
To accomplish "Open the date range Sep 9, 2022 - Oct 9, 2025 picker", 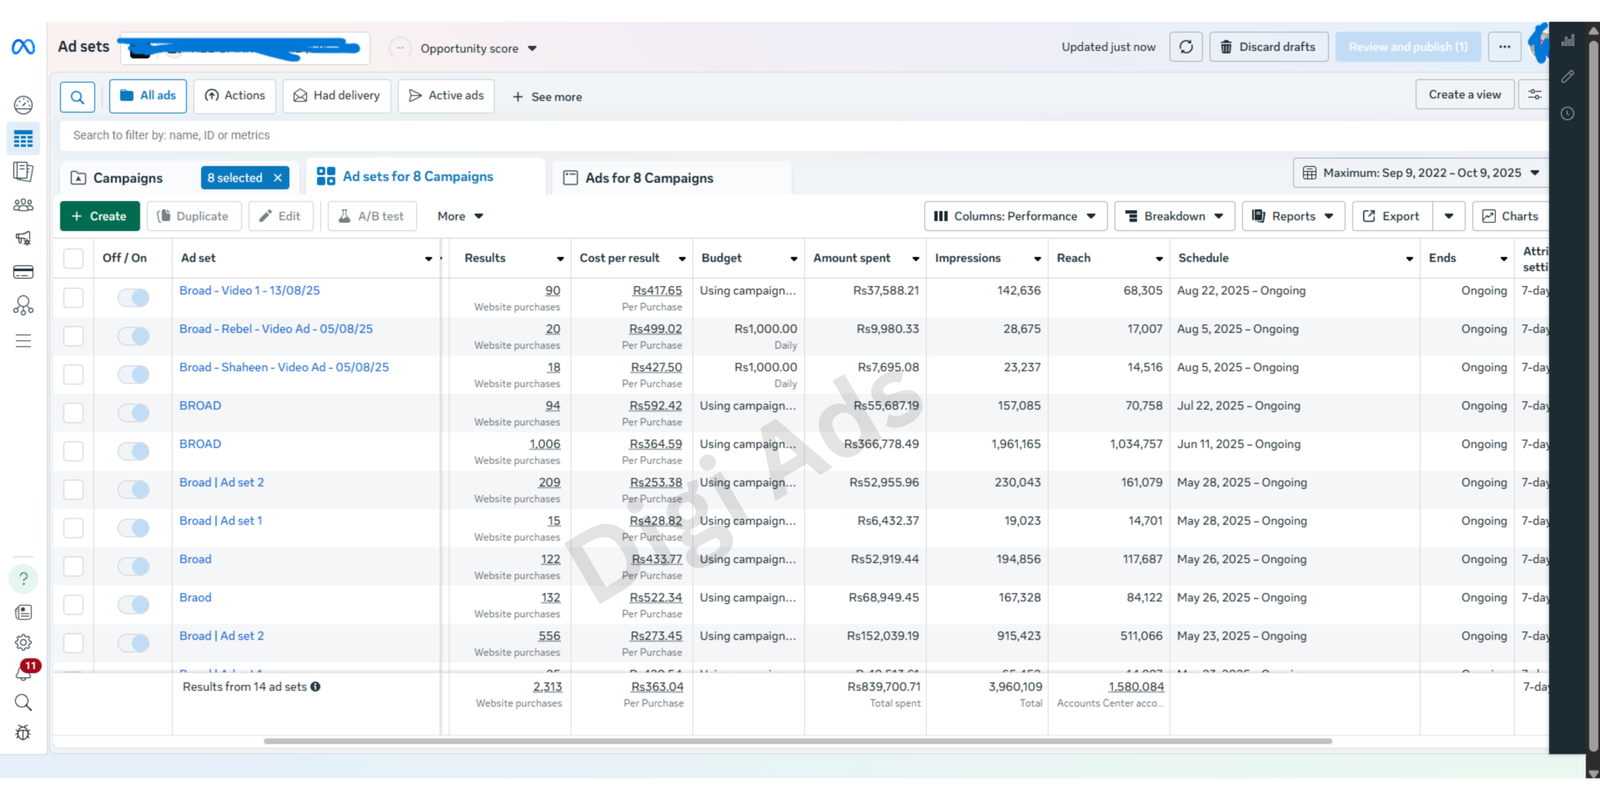I will [x=1421, y=173].
